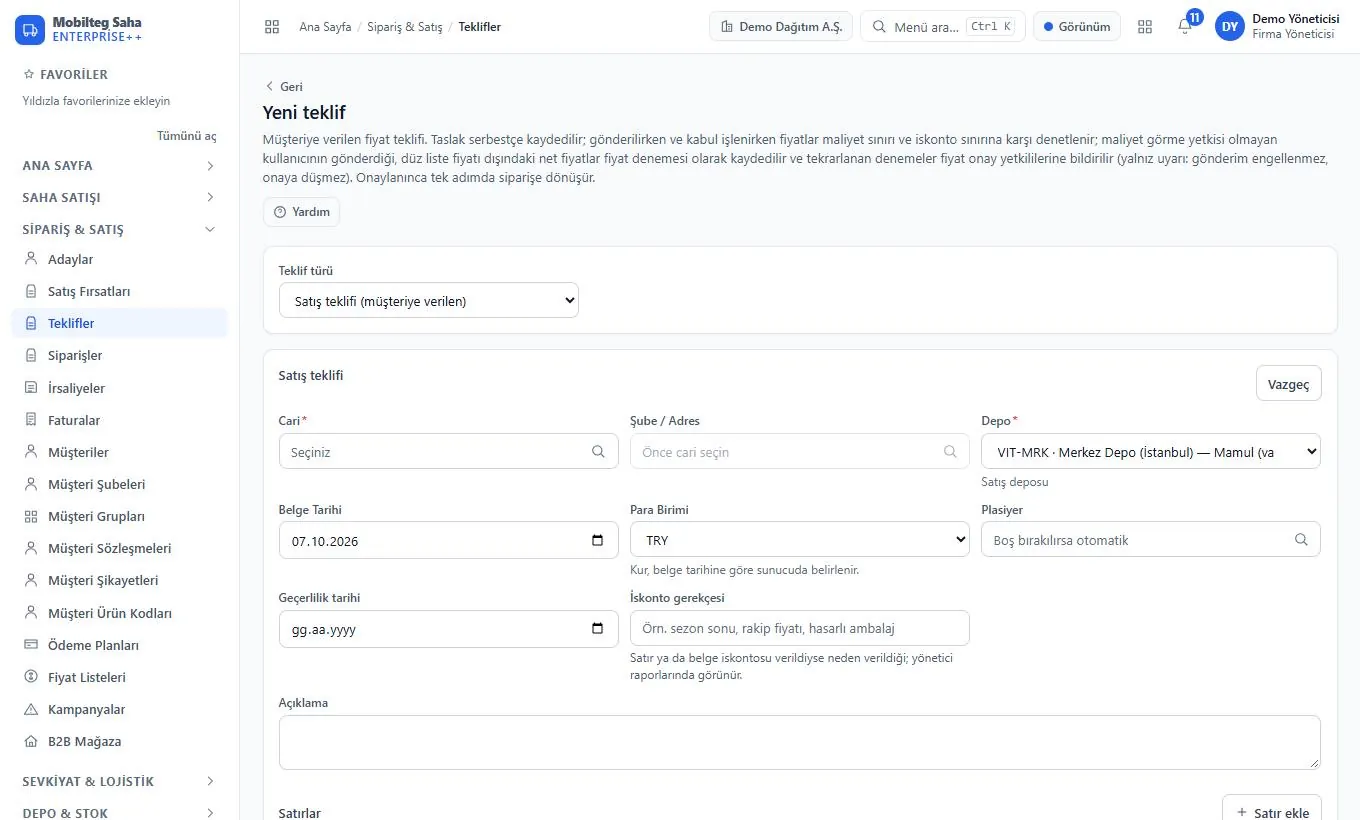Click the Mobilteg Saha truck logo
The image size is (1360, 820).
30,30
